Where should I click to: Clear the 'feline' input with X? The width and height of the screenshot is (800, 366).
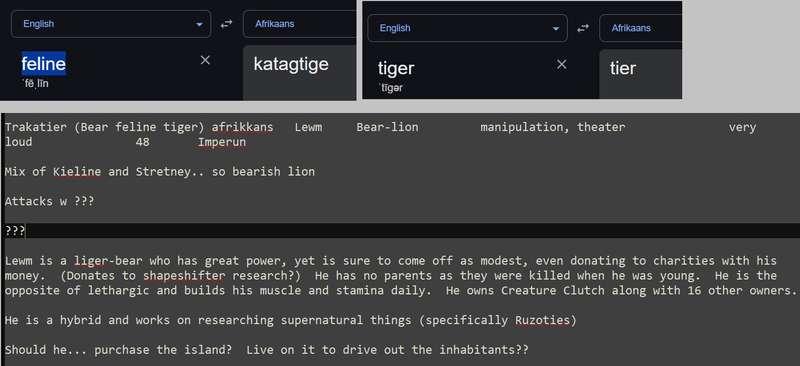[x=205, y=60]
